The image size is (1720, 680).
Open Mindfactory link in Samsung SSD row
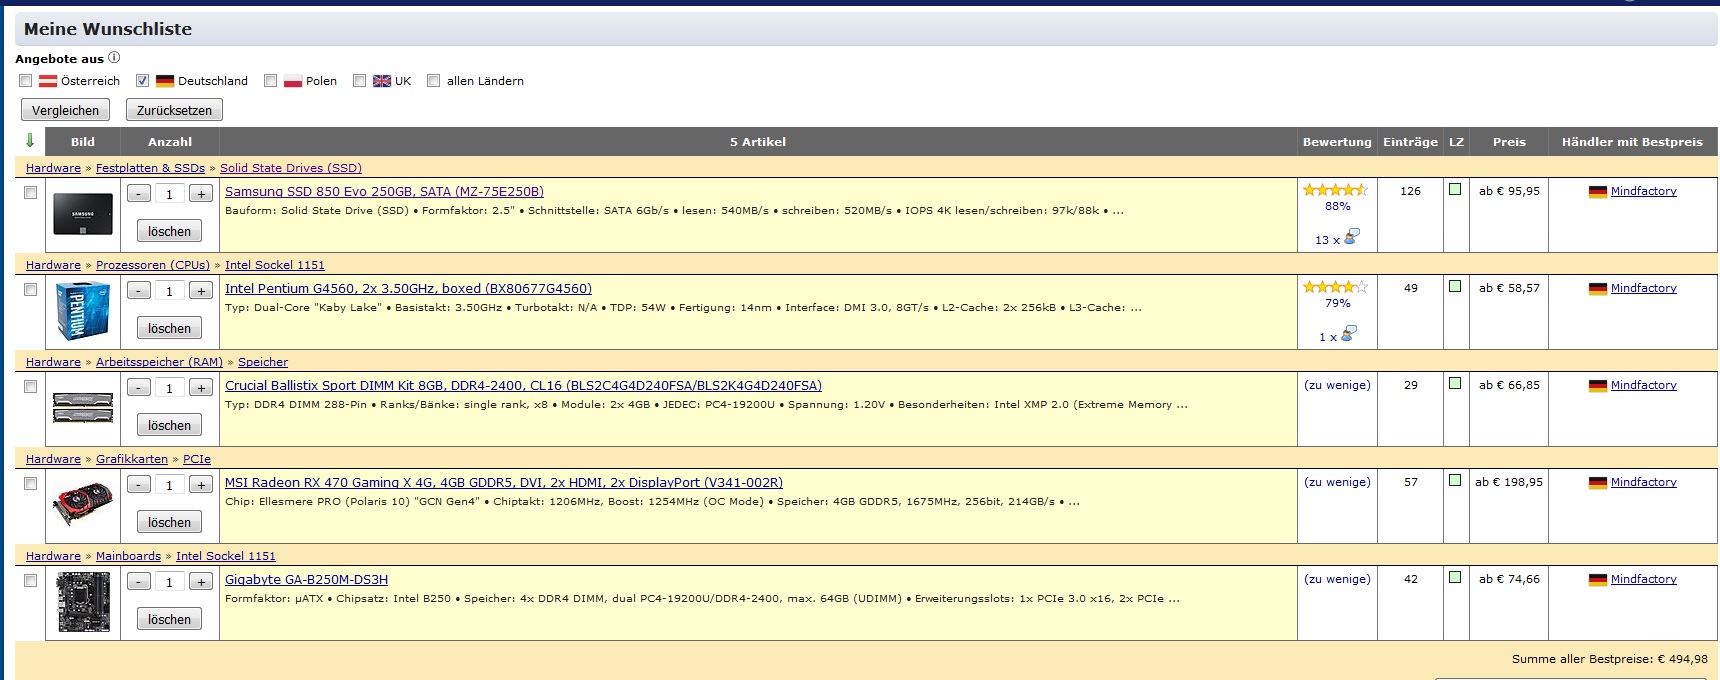[1643, 191]
